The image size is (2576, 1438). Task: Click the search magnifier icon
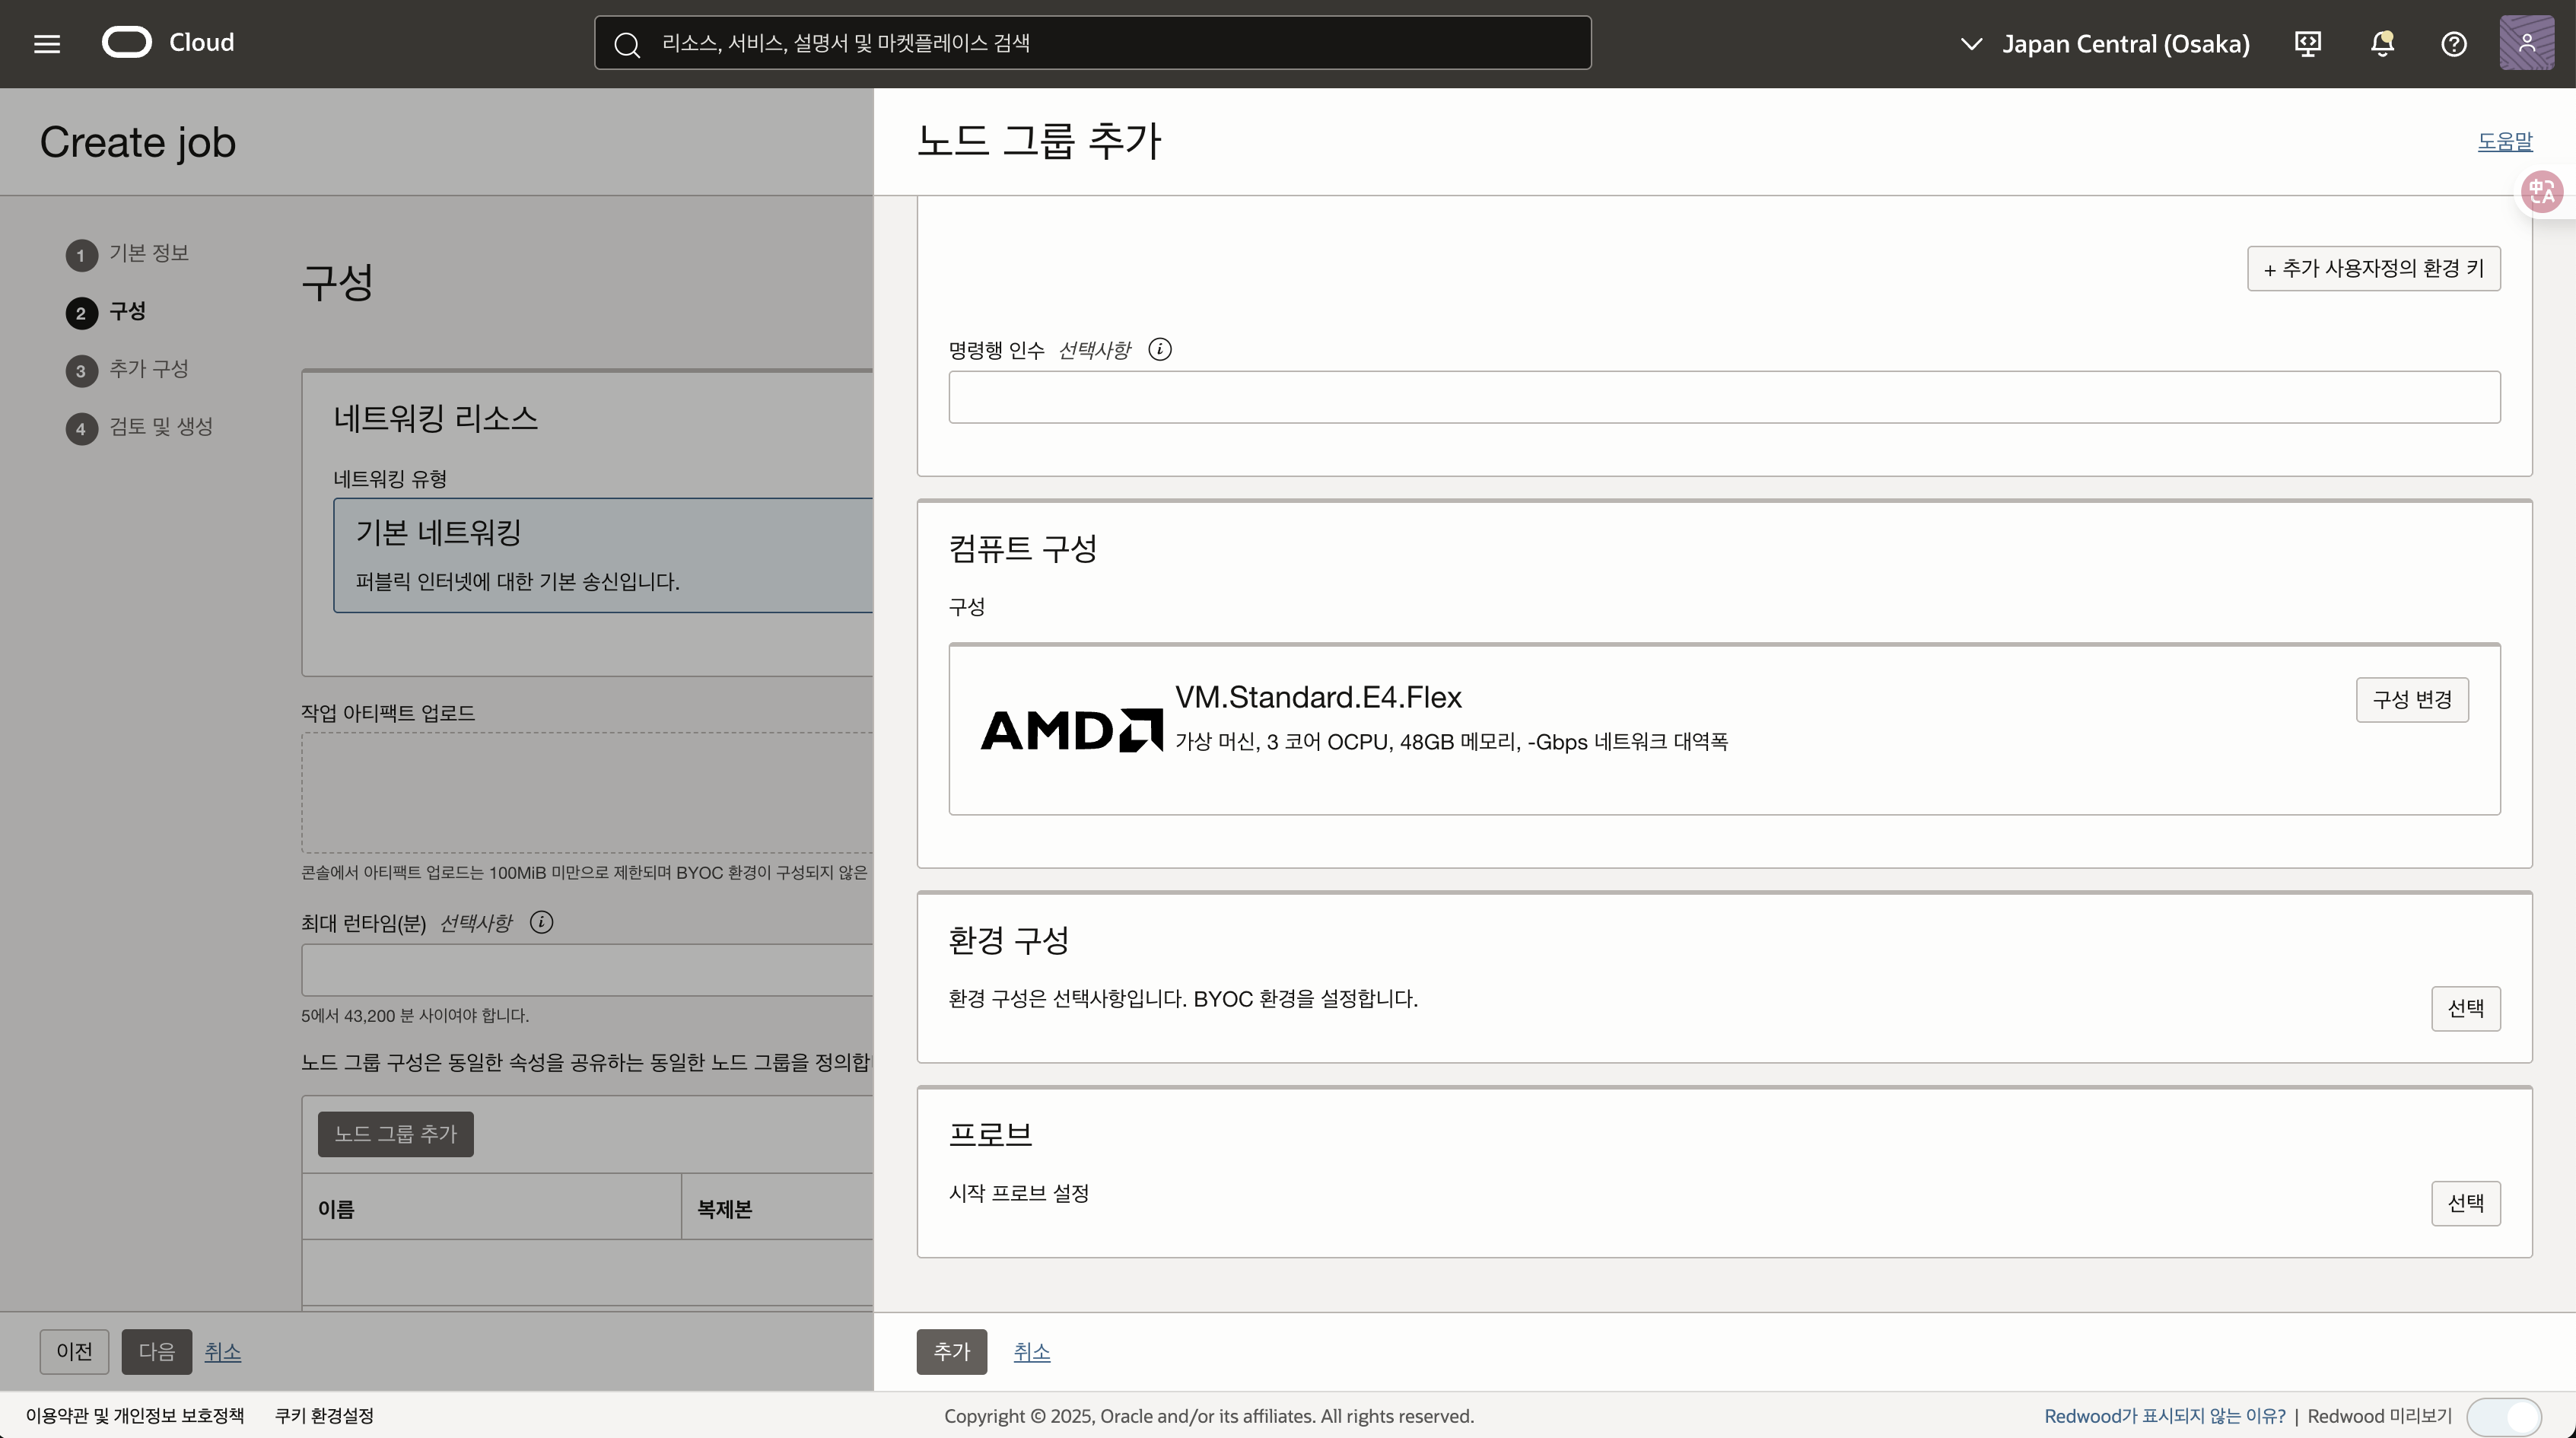(627, 44)
